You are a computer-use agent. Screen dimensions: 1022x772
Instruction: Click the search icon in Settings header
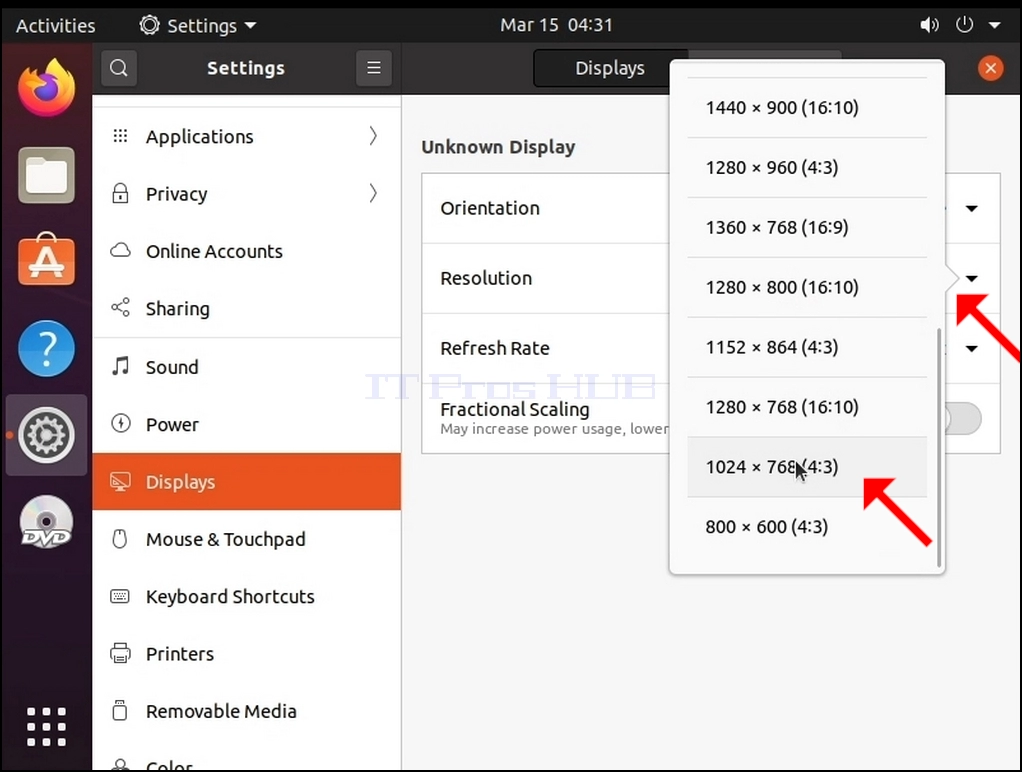click(x=119, y=68)
